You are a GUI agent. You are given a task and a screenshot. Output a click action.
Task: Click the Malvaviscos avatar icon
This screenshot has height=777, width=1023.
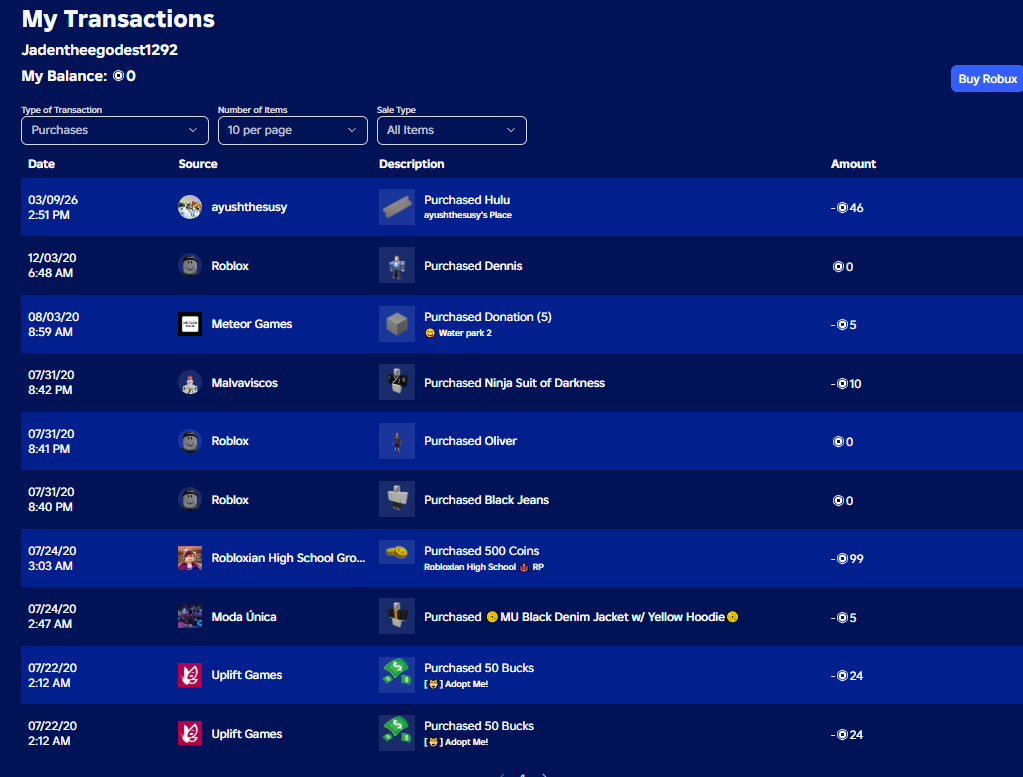click(x=190, y=382)
